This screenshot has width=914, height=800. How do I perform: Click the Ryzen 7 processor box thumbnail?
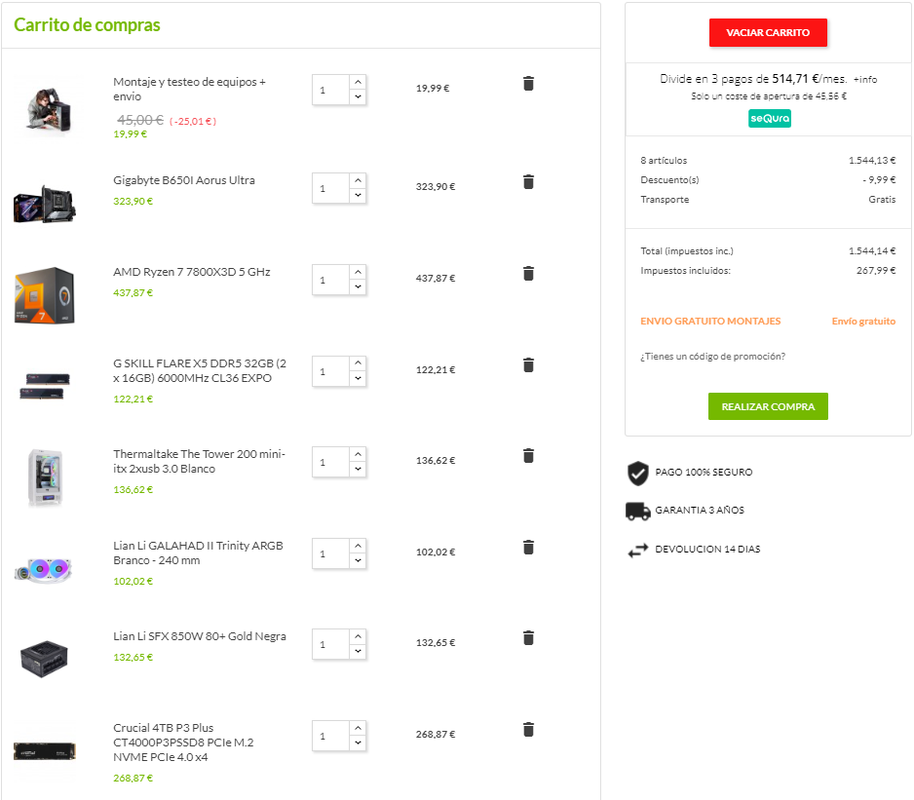pyautogui.click(x=44, y=295)
